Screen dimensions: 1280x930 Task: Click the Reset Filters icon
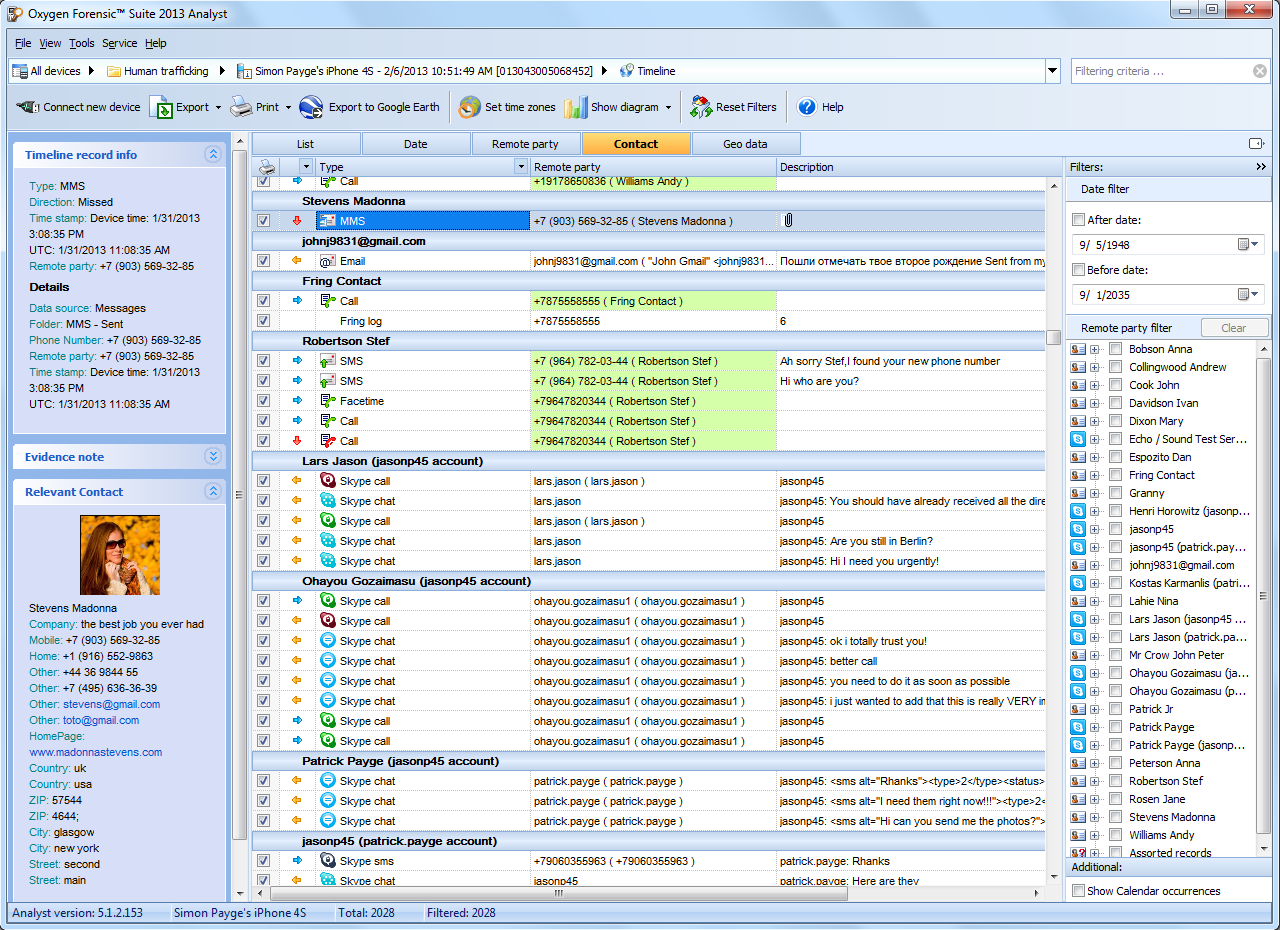(701, 107)
